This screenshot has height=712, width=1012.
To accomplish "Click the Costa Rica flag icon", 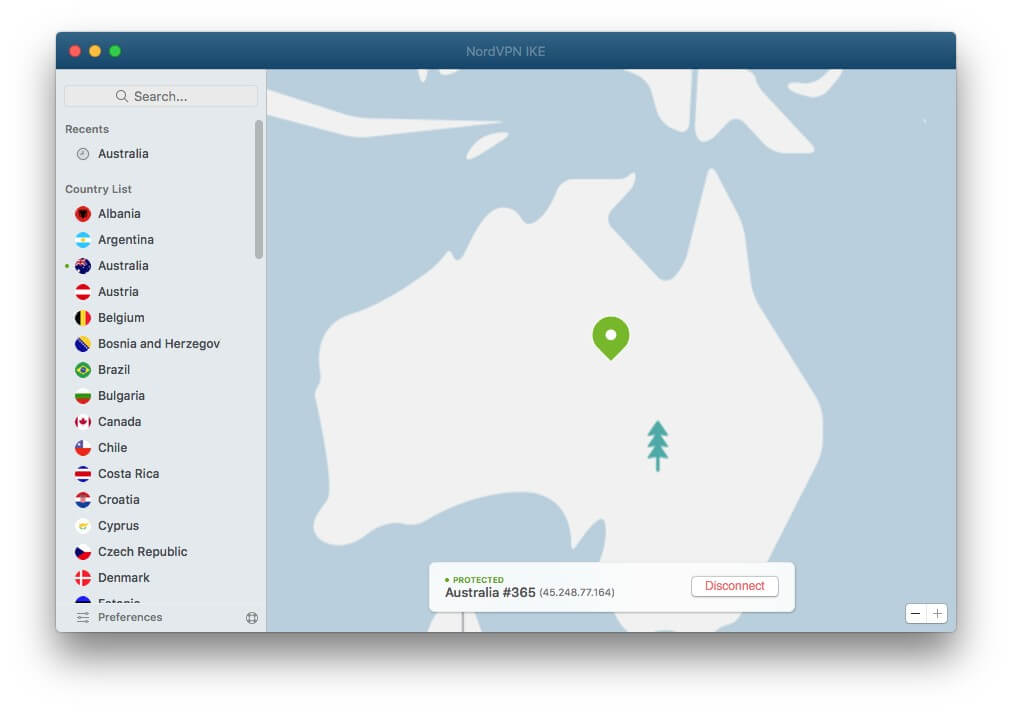I will 83,474.
